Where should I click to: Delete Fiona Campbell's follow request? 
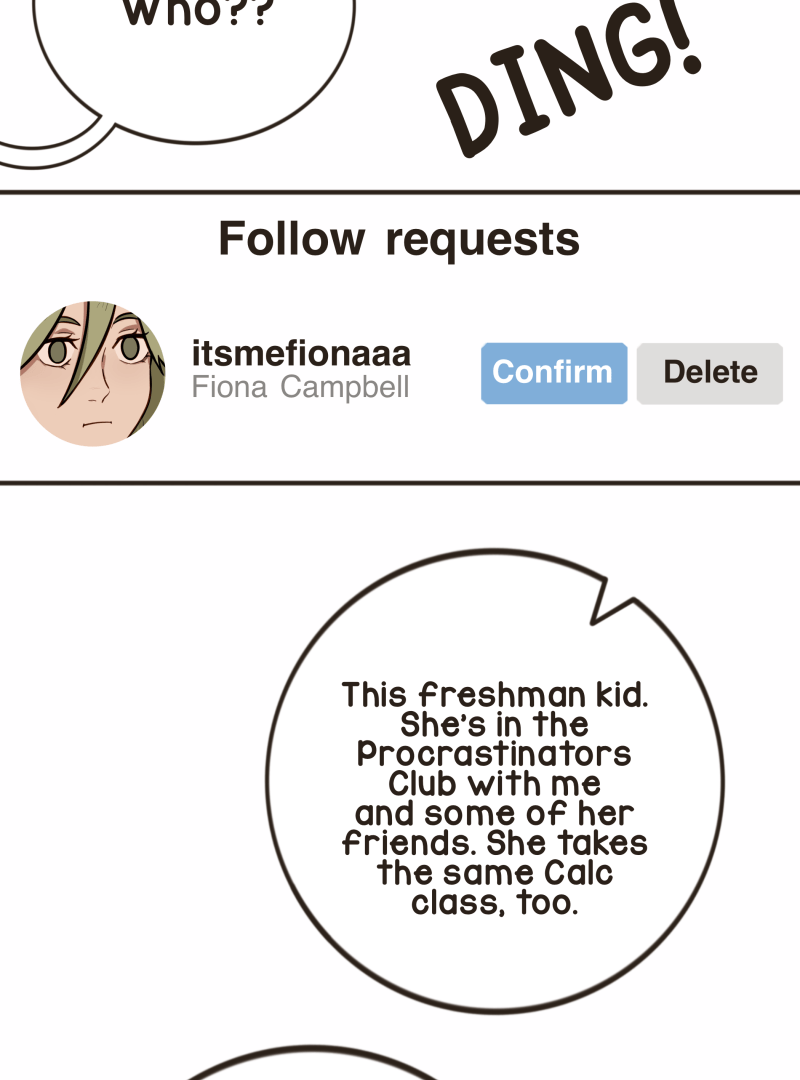(710, 373)
